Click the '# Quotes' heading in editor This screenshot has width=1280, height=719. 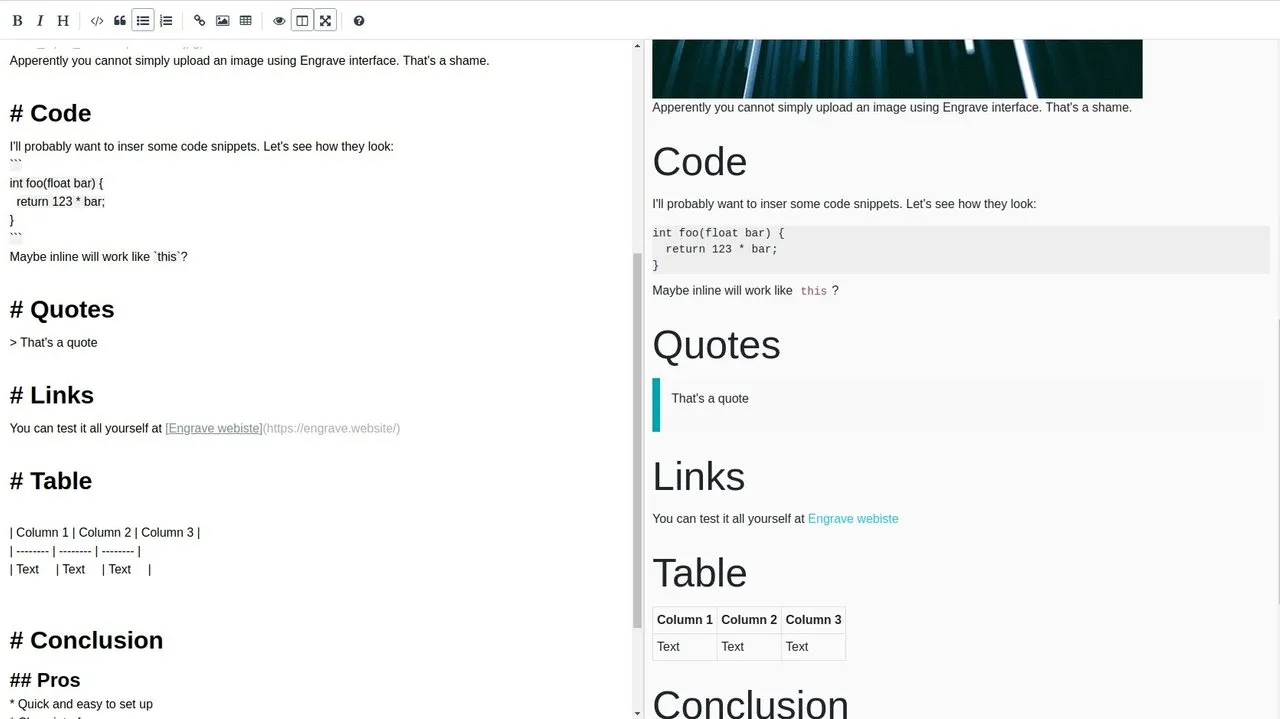62,309
